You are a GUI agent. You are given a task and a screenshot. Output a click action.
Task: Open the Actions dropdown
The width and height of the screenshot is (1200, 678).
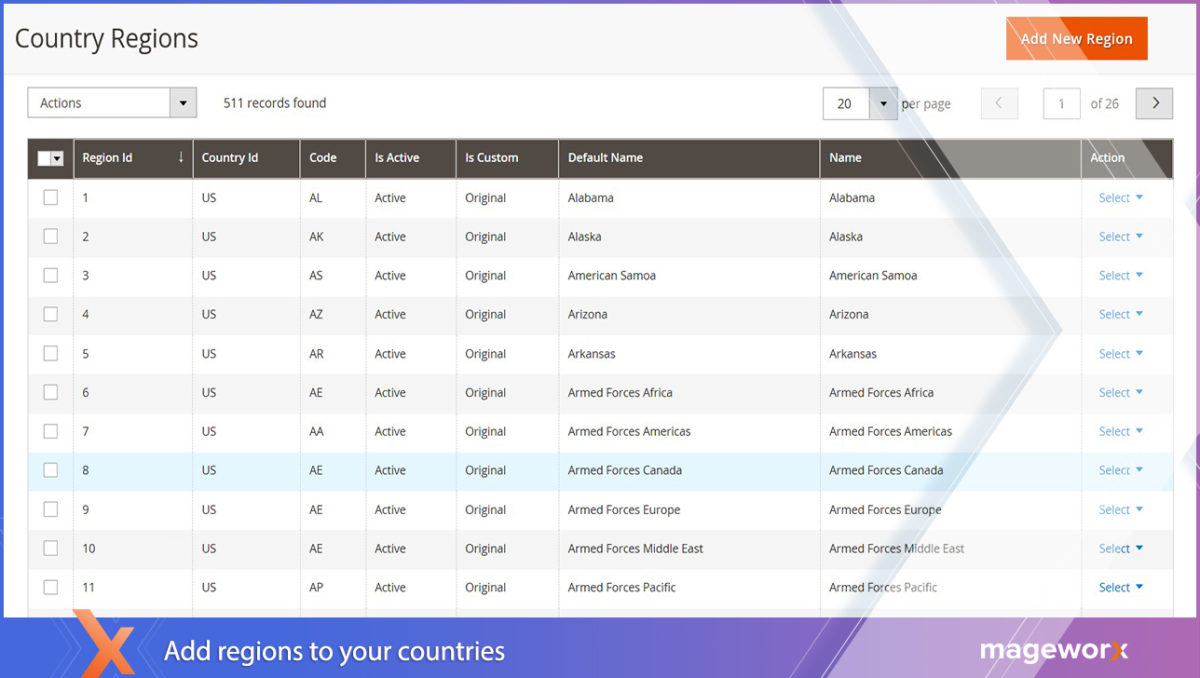pyautogui.click(x=111, y=103)
